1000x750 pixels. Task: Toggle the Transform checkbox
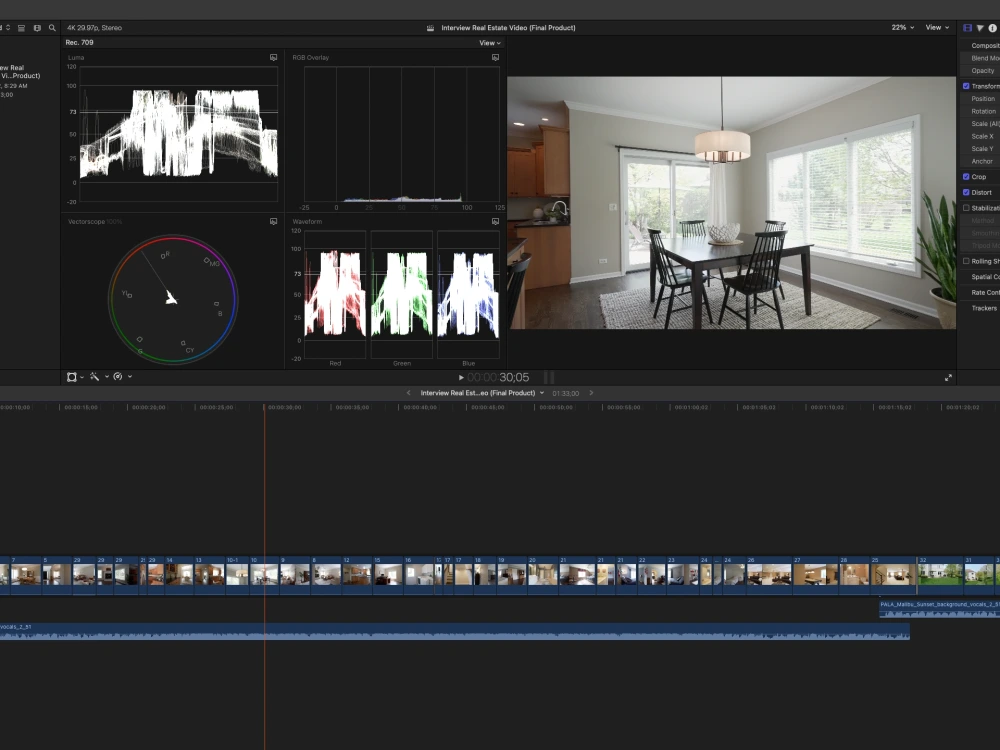point(966,86)
